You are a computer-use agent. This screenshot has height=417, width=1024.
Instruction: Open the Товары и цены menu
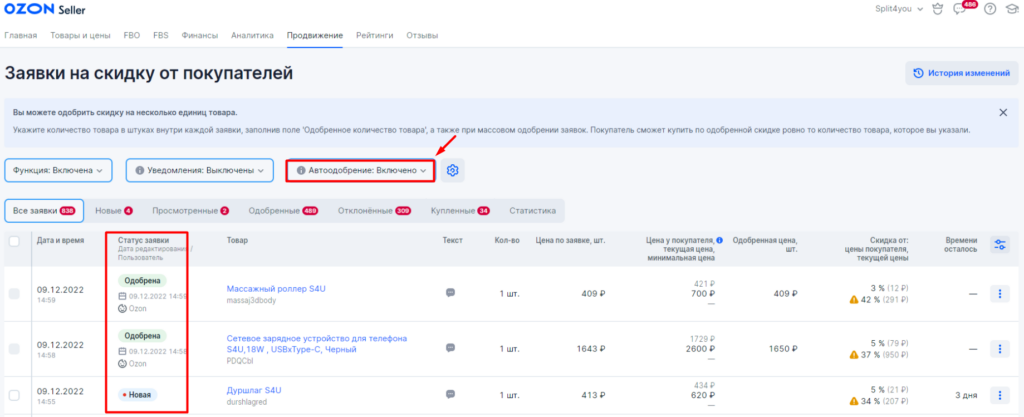80,35
